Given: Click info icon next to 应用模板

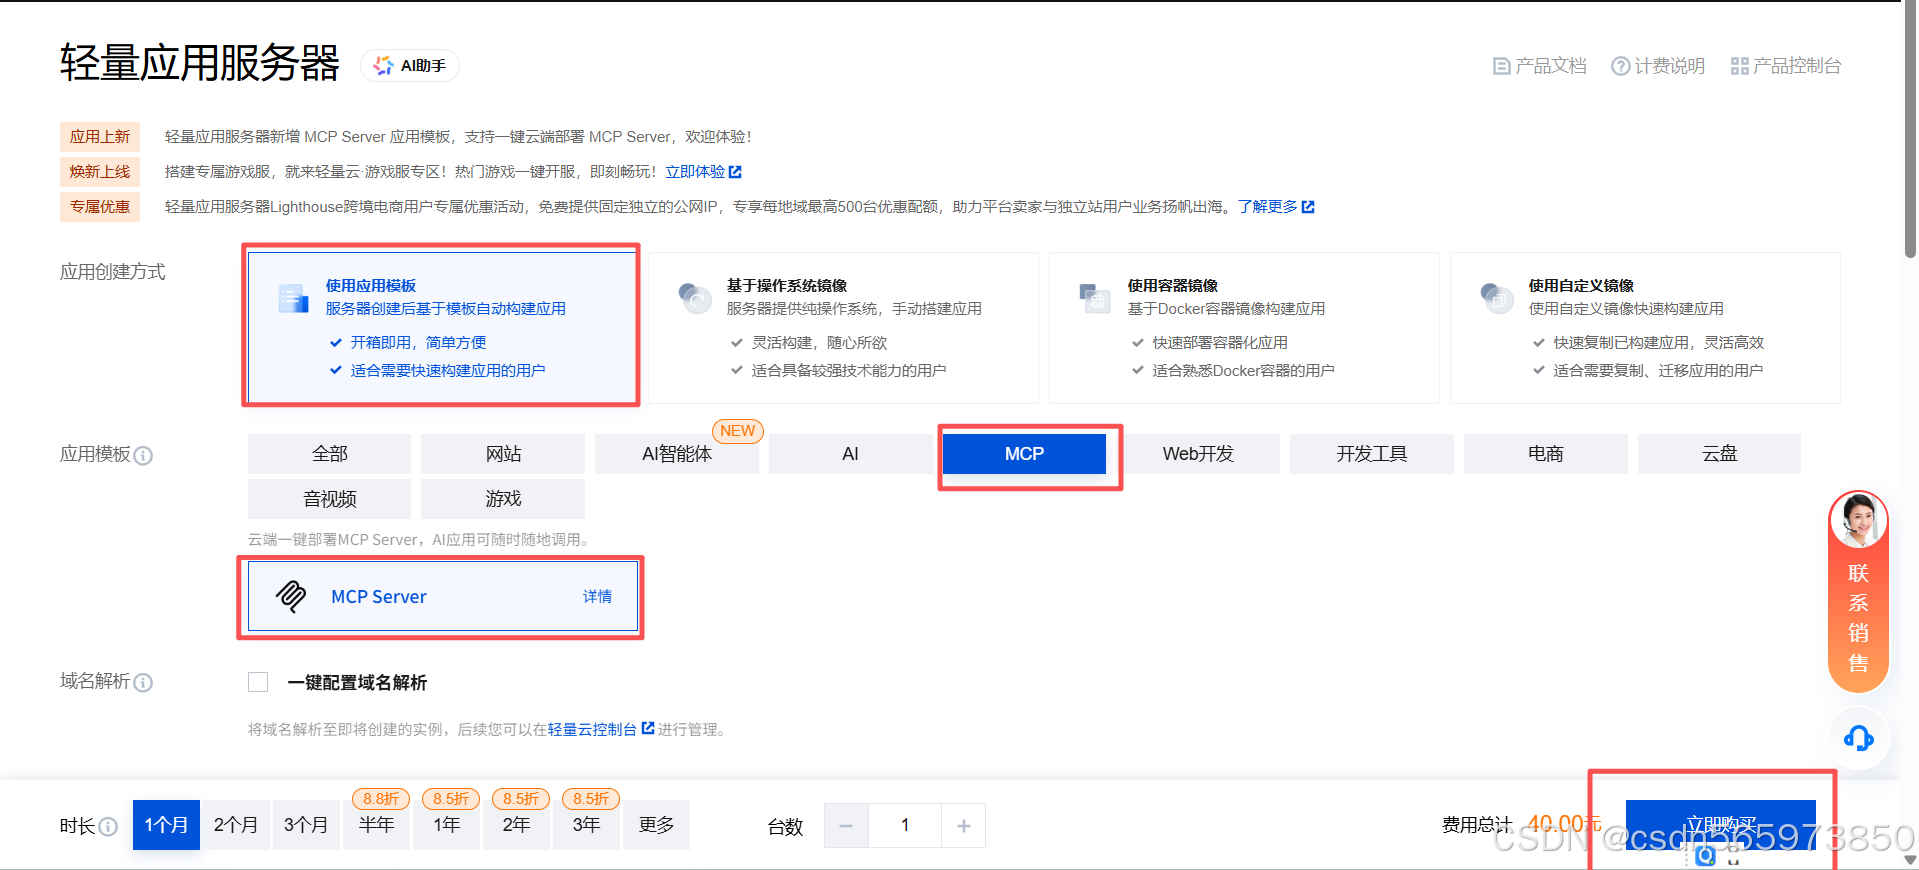Looking at the screenshot, I should point(143,456).
